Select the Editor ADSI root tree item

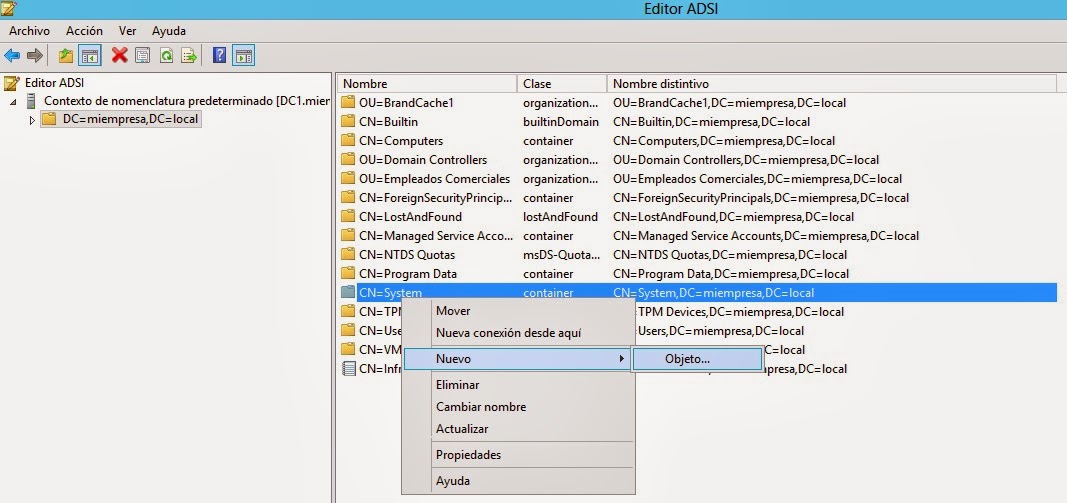(54, 83)
